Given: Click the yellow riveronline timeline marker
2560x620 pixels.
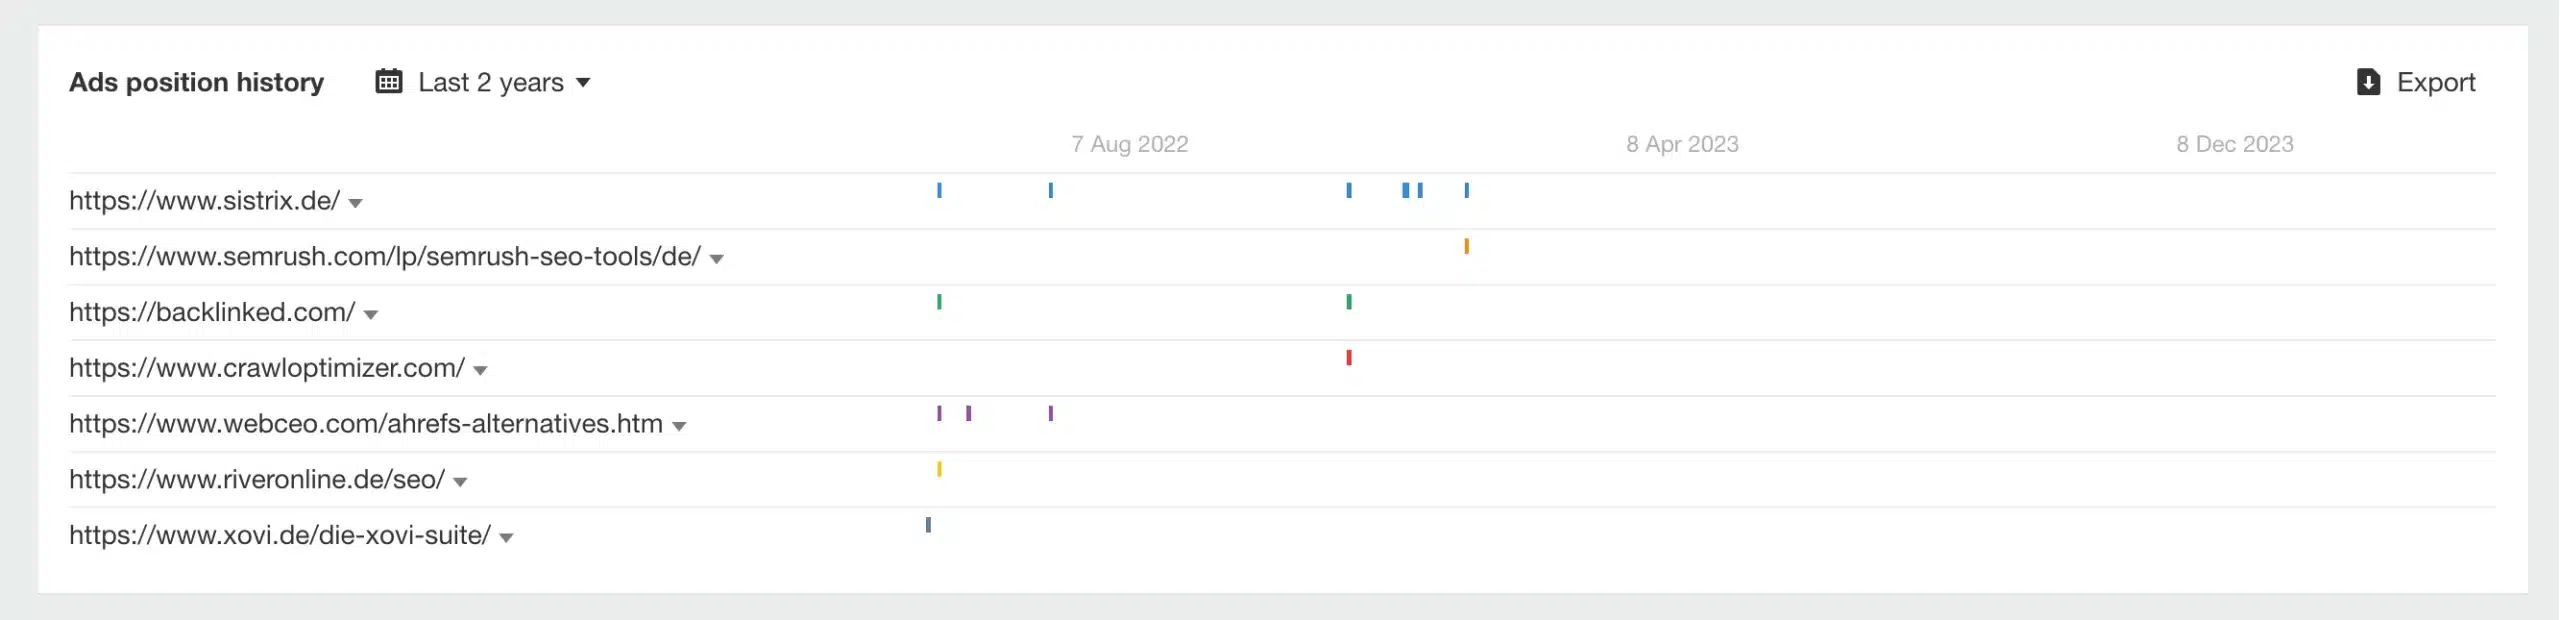Looking at the screenshot, I should pyautogui.click(x=939, y=469).
